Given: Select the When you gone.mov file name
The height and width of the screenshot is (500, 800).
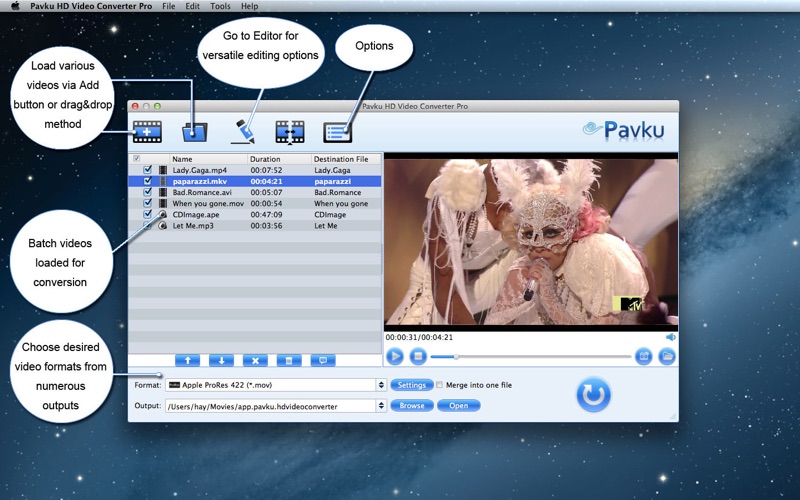Looking at the screenshot, I should (x=208, y=203).
